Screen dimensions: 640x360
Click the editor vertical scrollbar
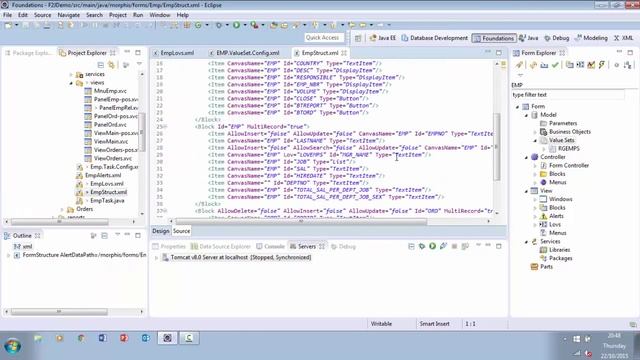[497, 146]
